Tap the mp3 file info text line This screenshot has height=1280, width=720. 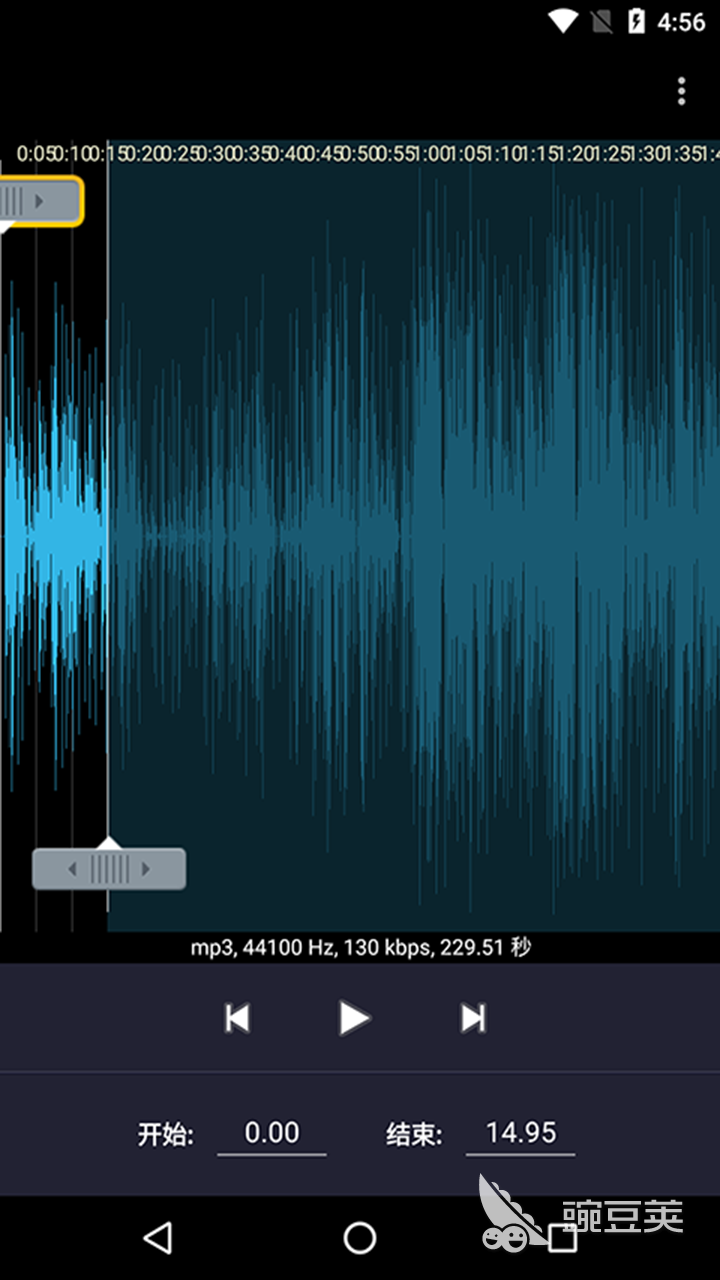(360, 947)
